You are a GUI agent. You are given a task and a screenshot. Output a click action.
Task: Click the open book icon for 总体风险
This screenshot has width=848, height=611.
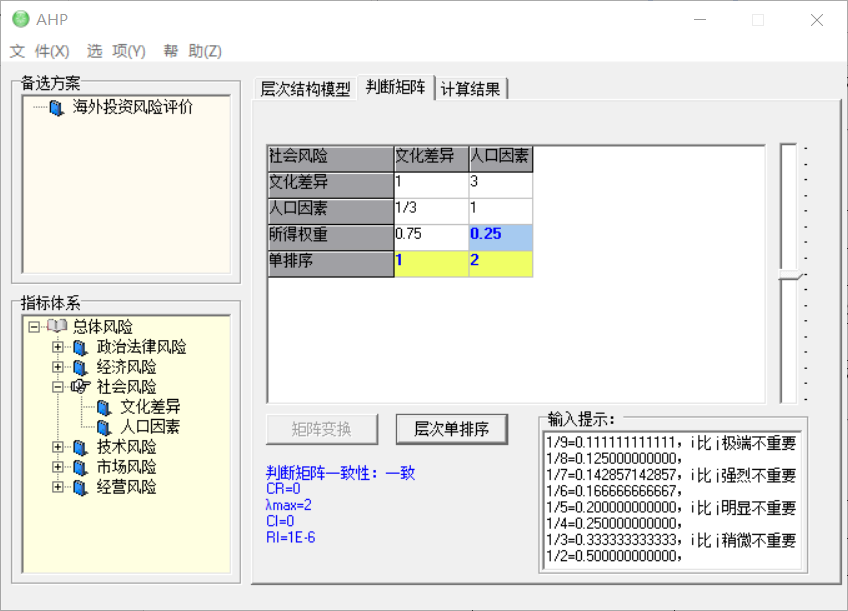pyautogui.click(x=56, y=327)
